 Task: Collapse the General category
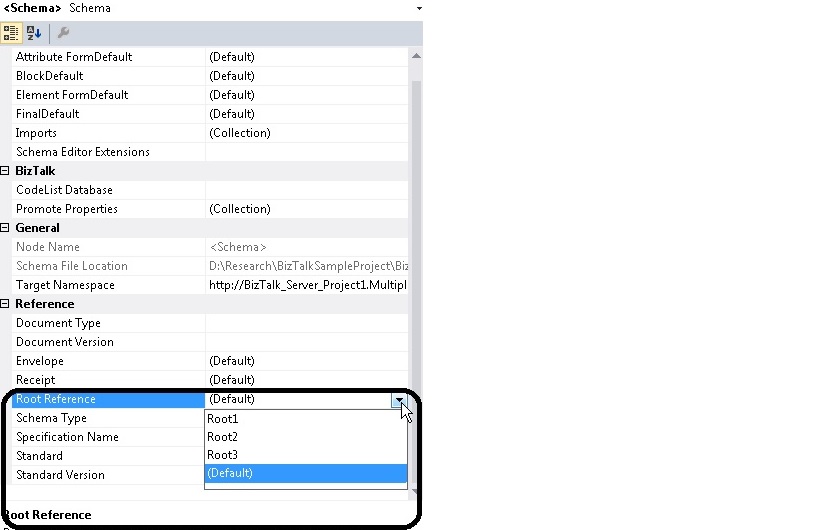(6, 228)
